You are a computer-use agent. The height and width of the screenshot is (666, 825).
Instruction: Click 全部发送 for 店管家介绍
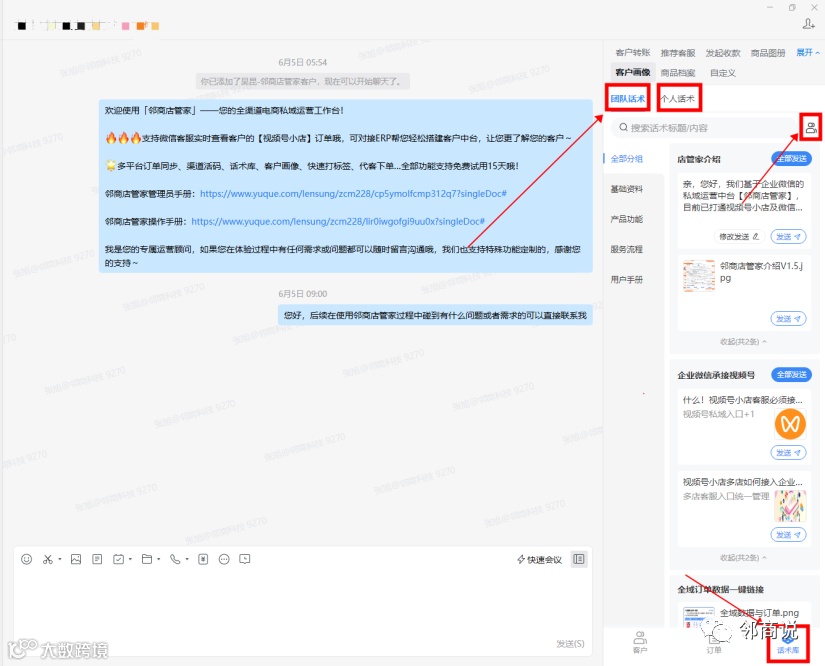pyautogui.click(x=791, y=158)
